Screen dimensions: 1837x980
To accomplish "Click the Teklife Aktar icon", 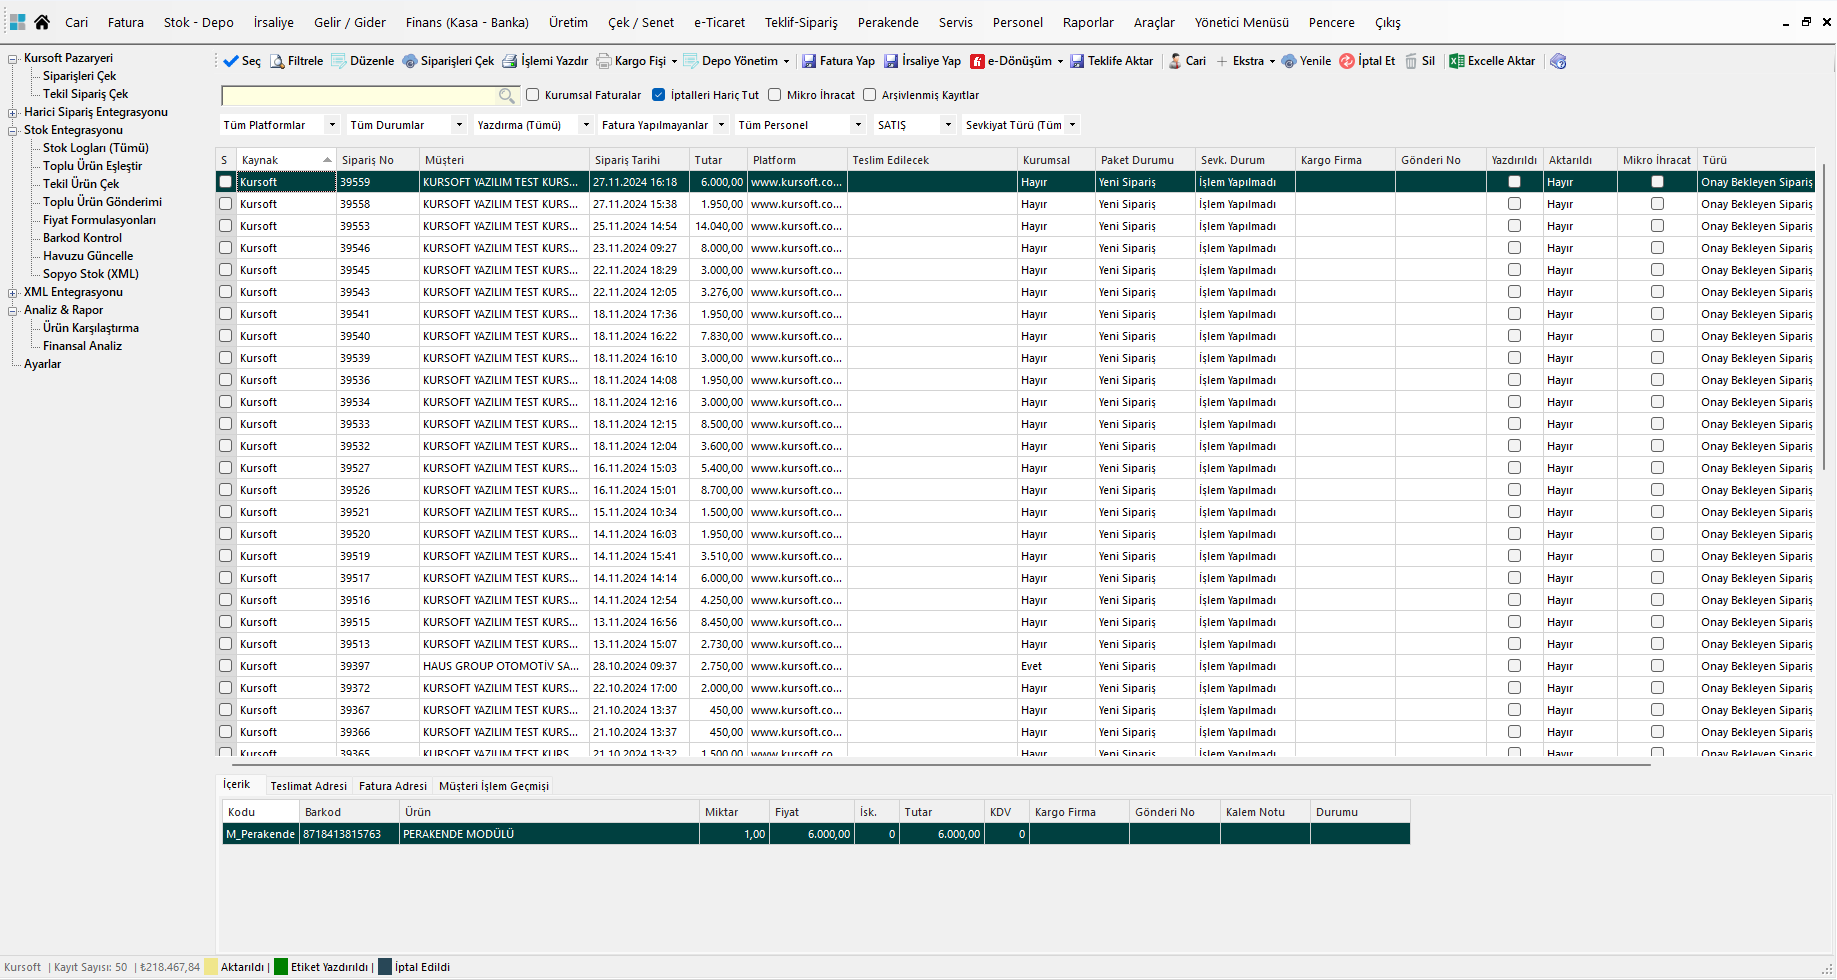I will click(x=1077, y=61).
